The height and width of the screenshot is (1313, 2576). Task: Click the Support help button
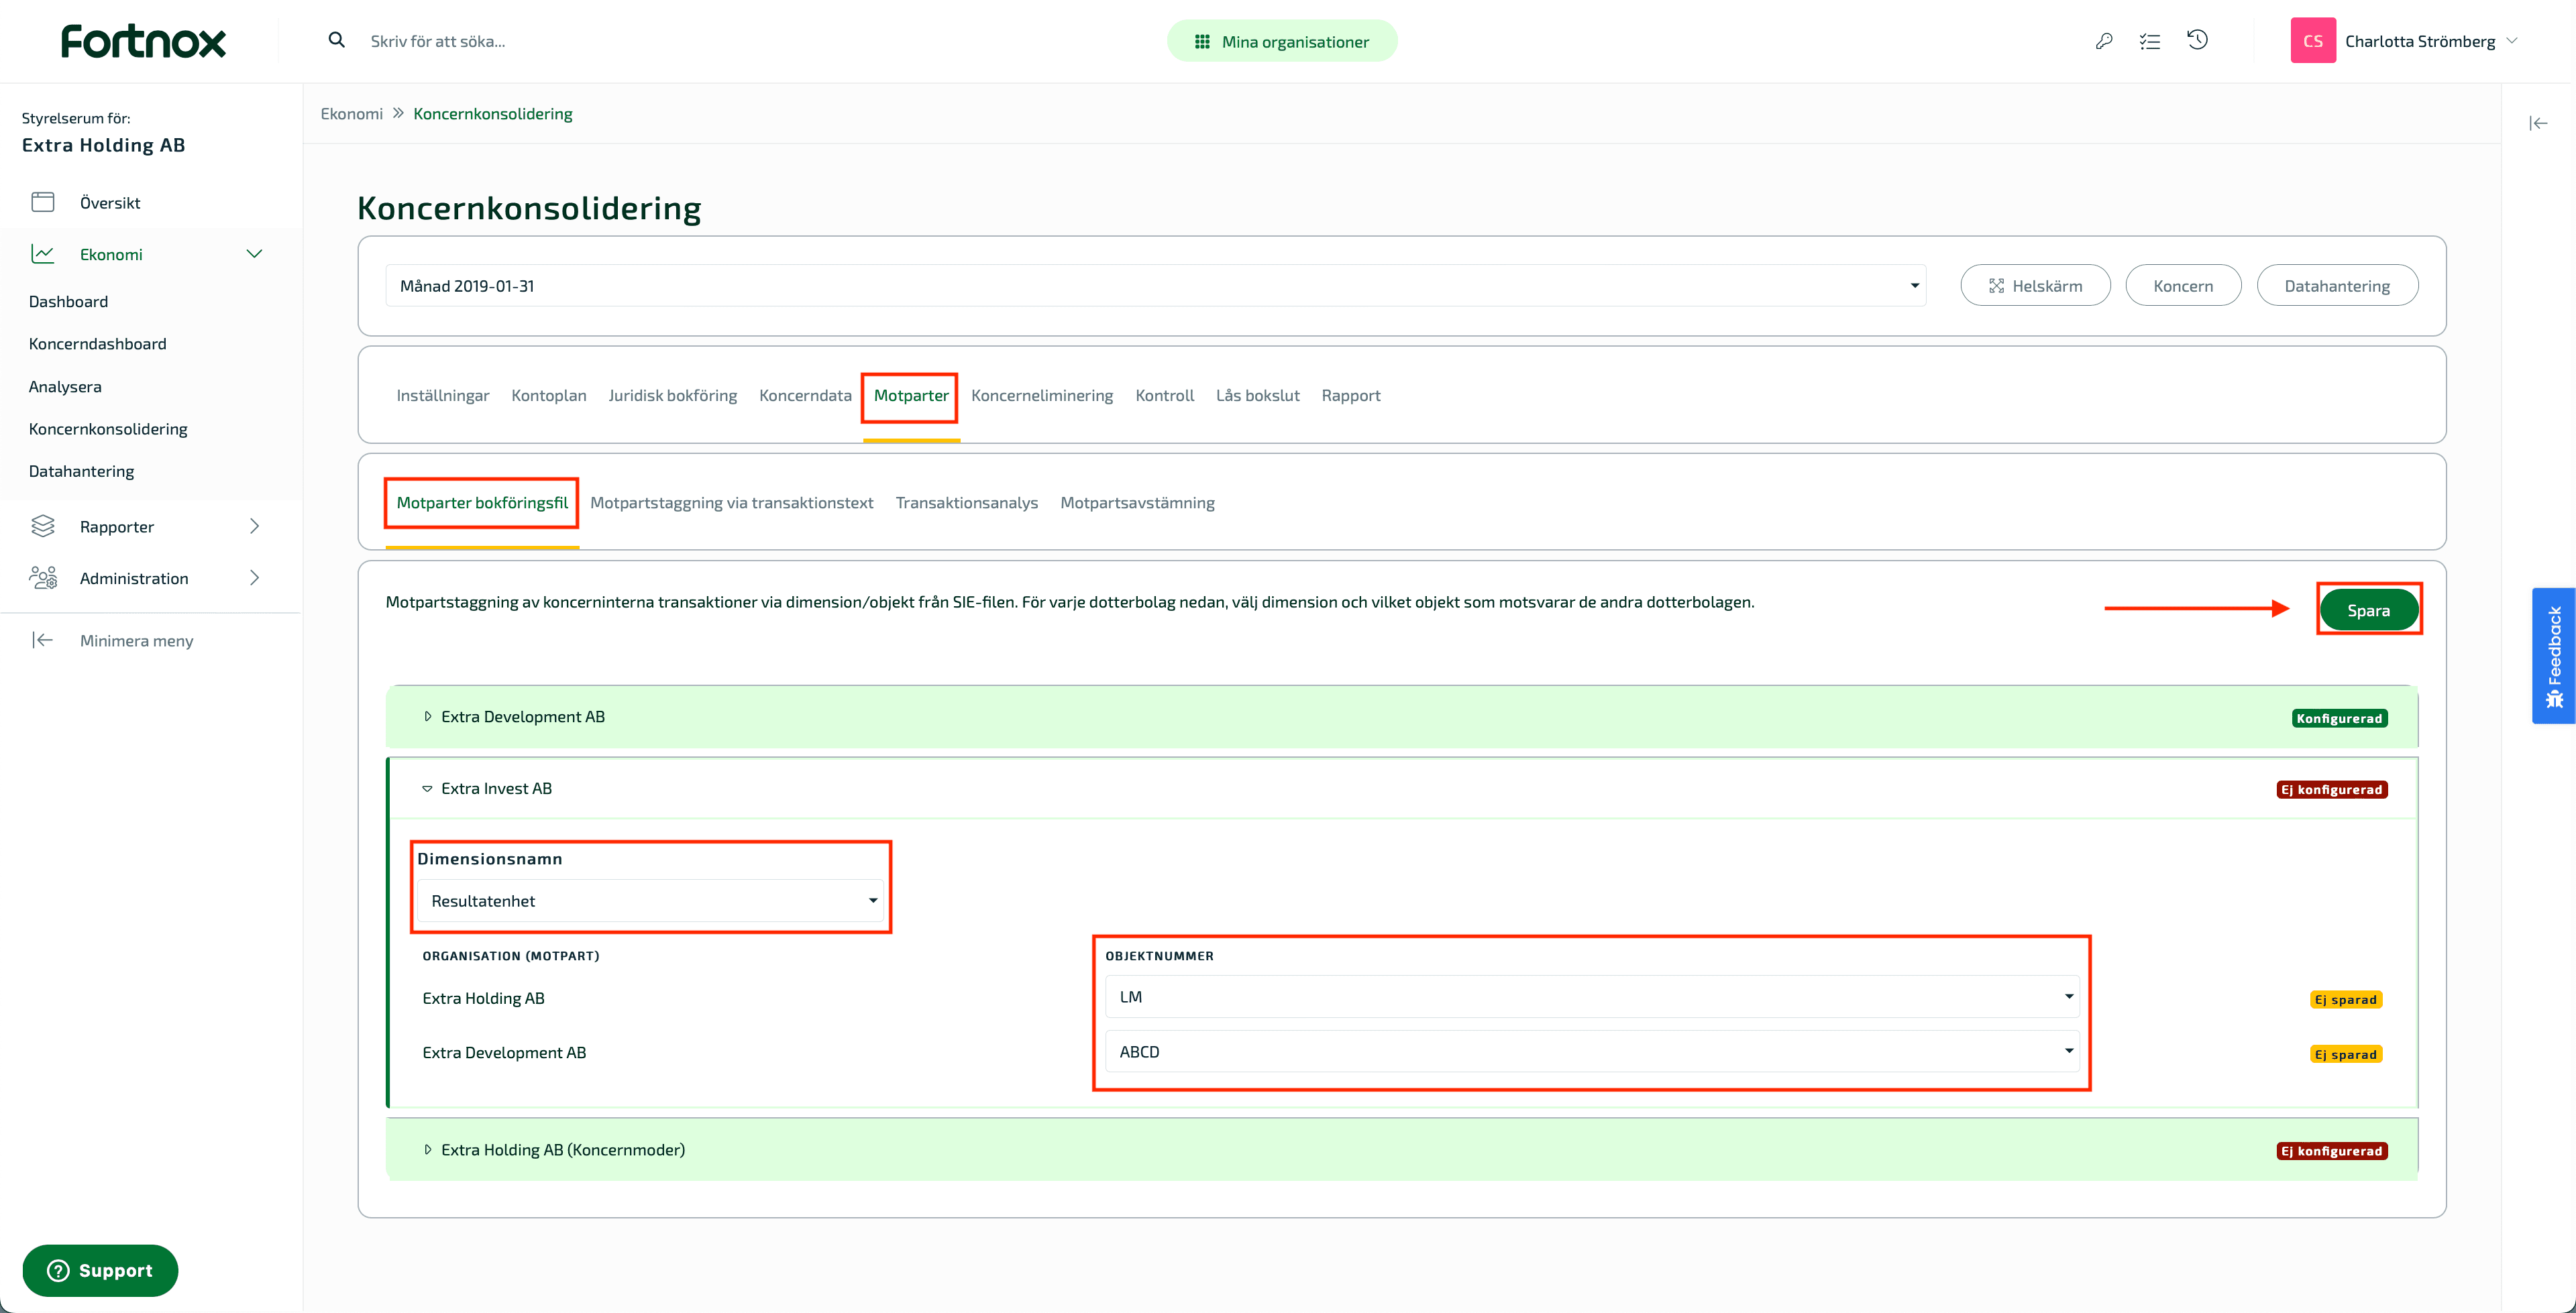[100, 1270]
